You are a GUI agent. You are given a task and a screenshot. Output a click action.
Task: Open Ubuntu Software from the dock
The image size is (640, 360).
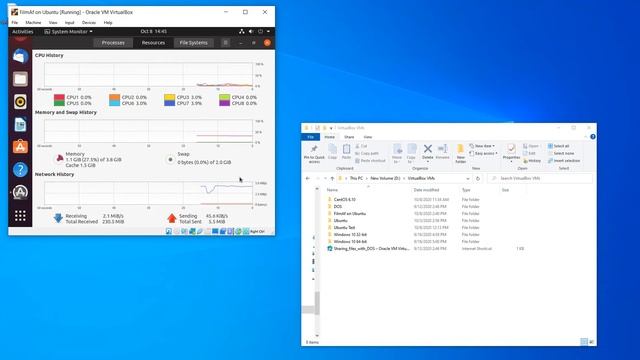pos(20,147)
